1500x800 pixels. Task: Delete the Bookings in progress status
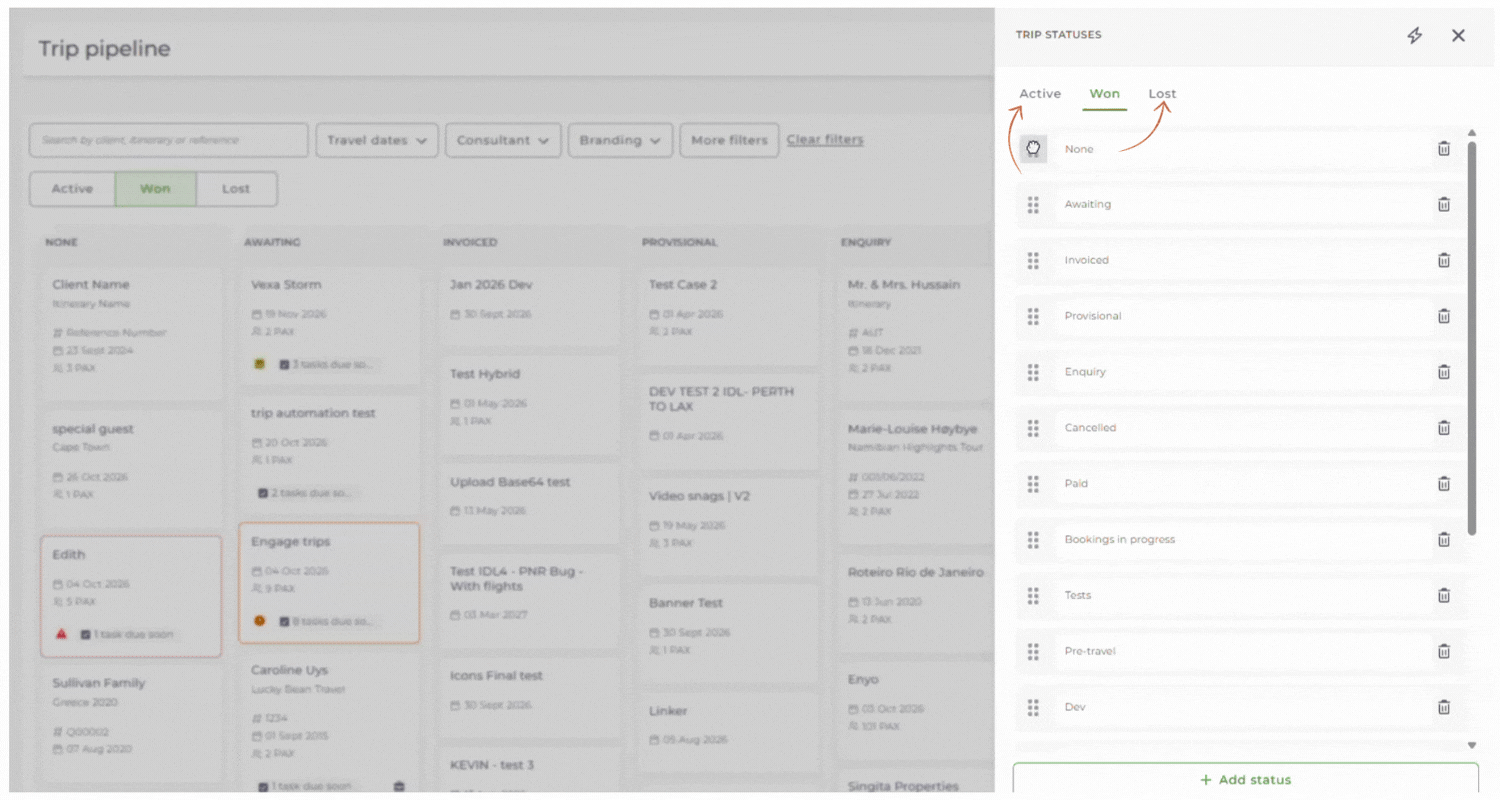[1444, 540]
